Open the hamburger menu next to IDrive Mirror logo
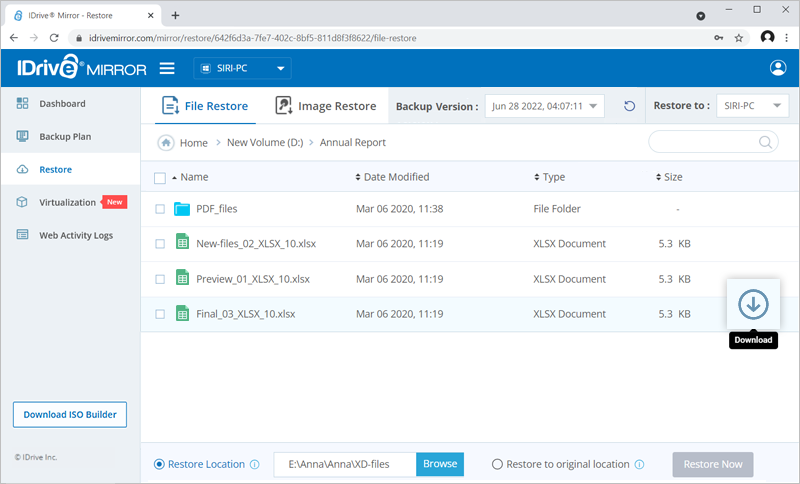 point(167,68)
